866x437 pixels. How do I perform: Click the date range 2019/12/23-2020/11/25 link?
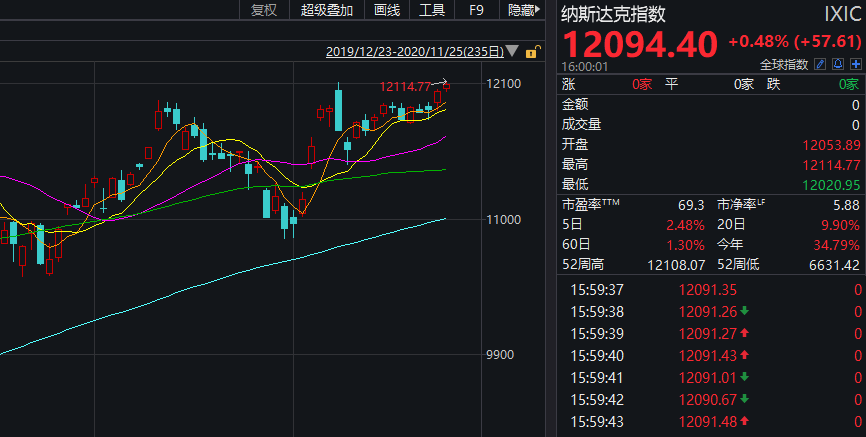tap(415, 52)
